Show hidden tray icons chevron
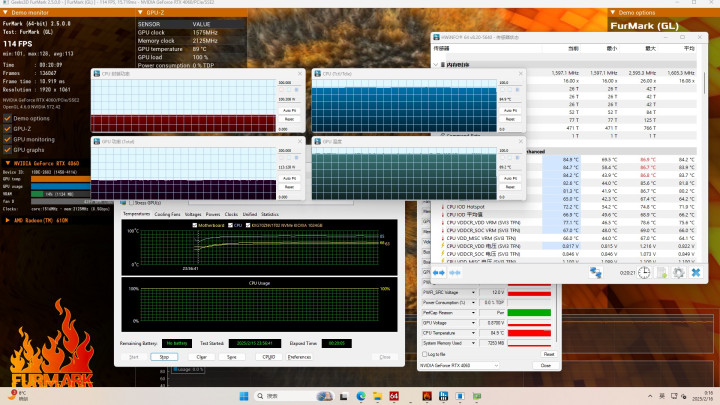The width and height of the screenshot is (720, 405). click(x=650, y=396)
